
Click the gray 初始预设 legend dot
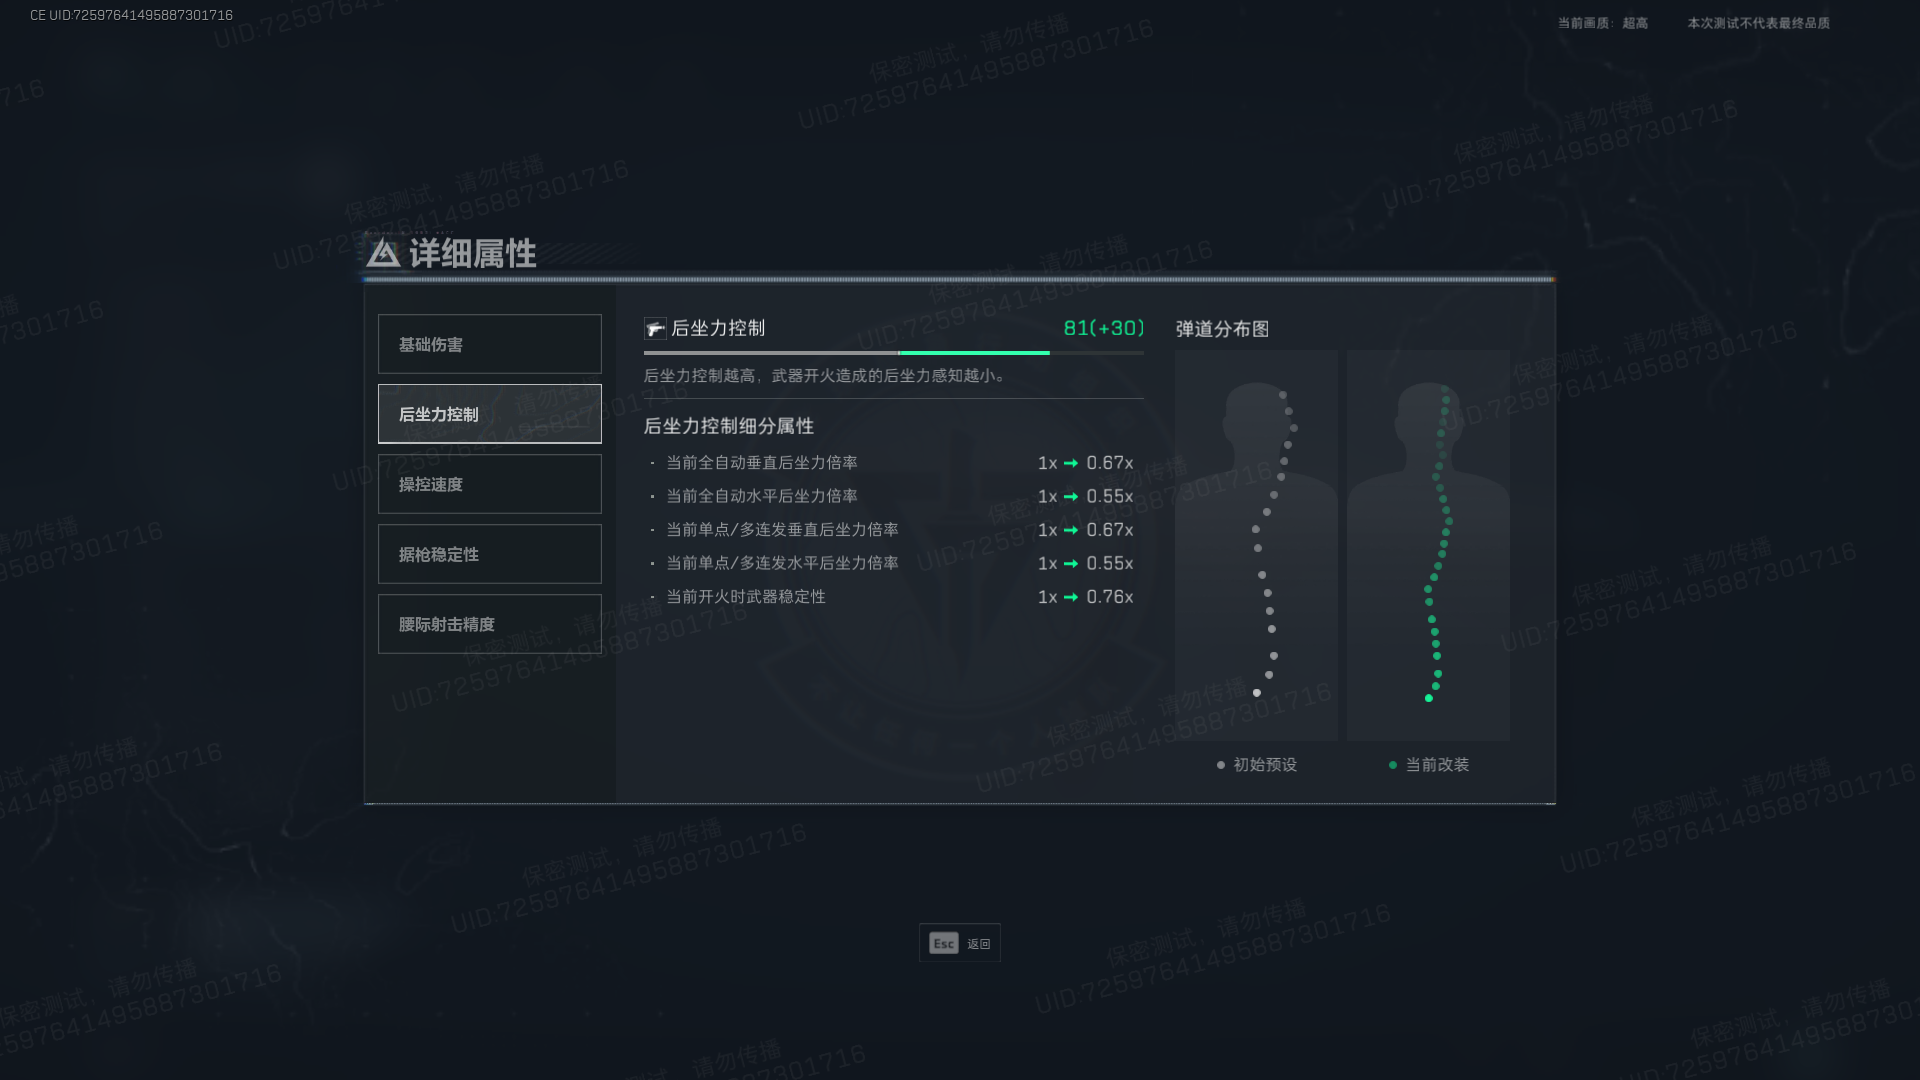1220,765
